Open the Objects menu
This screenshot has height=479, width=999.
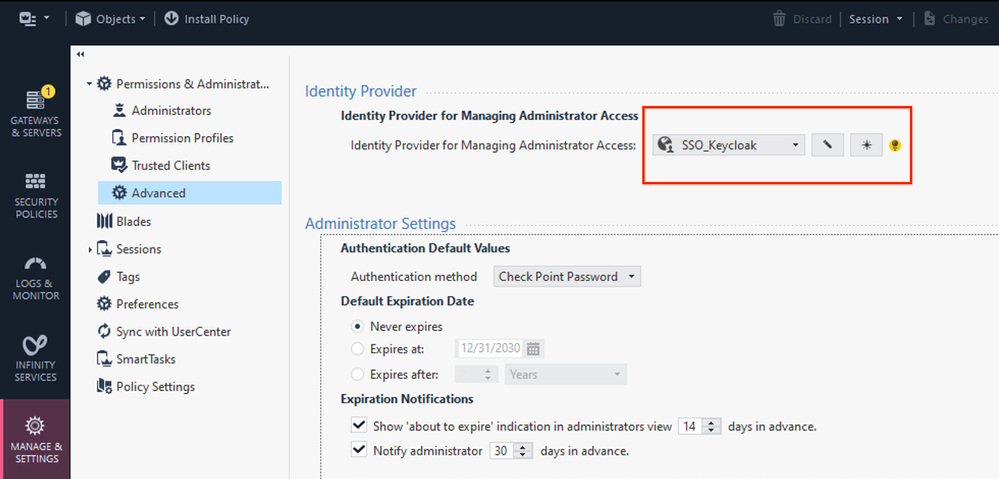[110, 19]
